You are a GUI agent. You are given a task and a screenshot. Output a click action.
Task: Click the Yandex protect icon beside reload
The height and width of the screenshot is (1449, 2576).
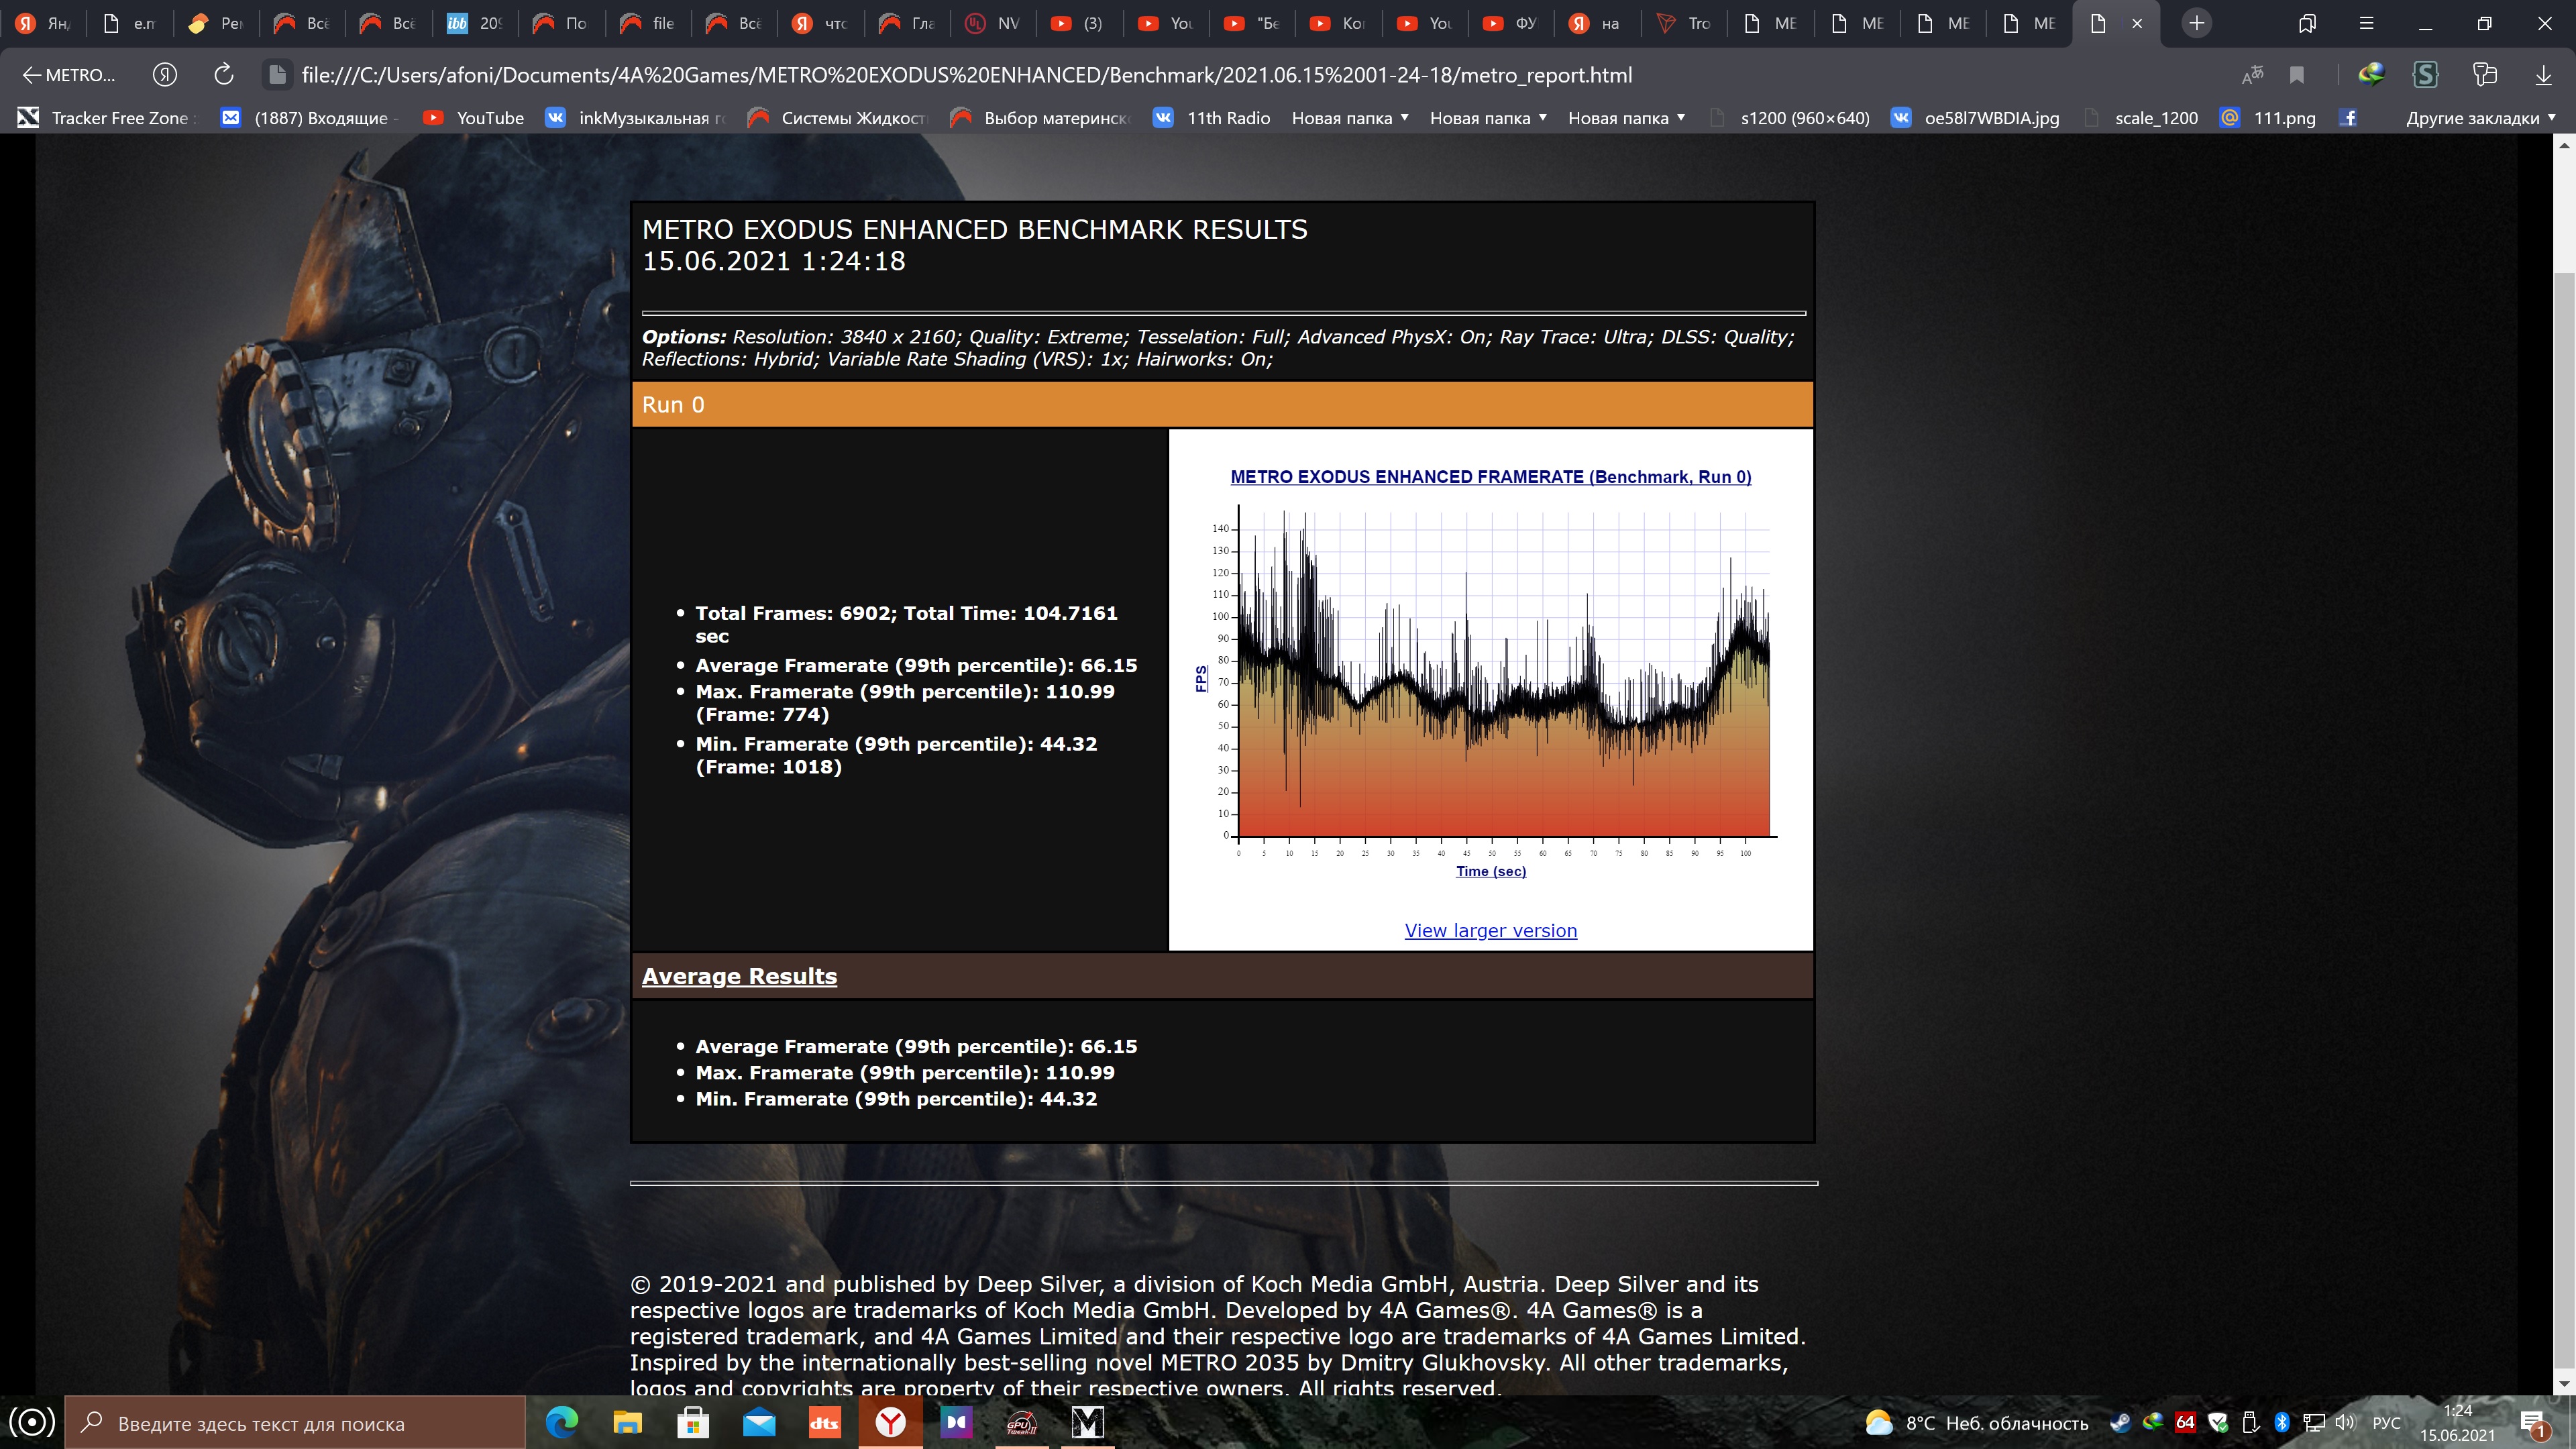pyautogui.click(x=165, y=75)
